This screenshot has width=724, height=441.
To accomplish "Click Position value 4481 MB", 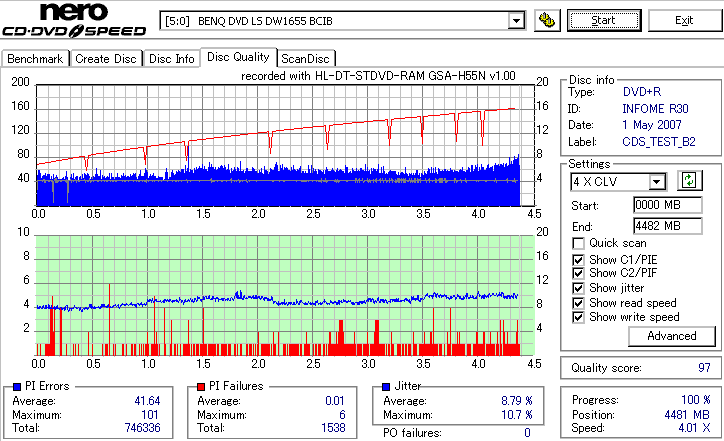I will pos(687,415).
